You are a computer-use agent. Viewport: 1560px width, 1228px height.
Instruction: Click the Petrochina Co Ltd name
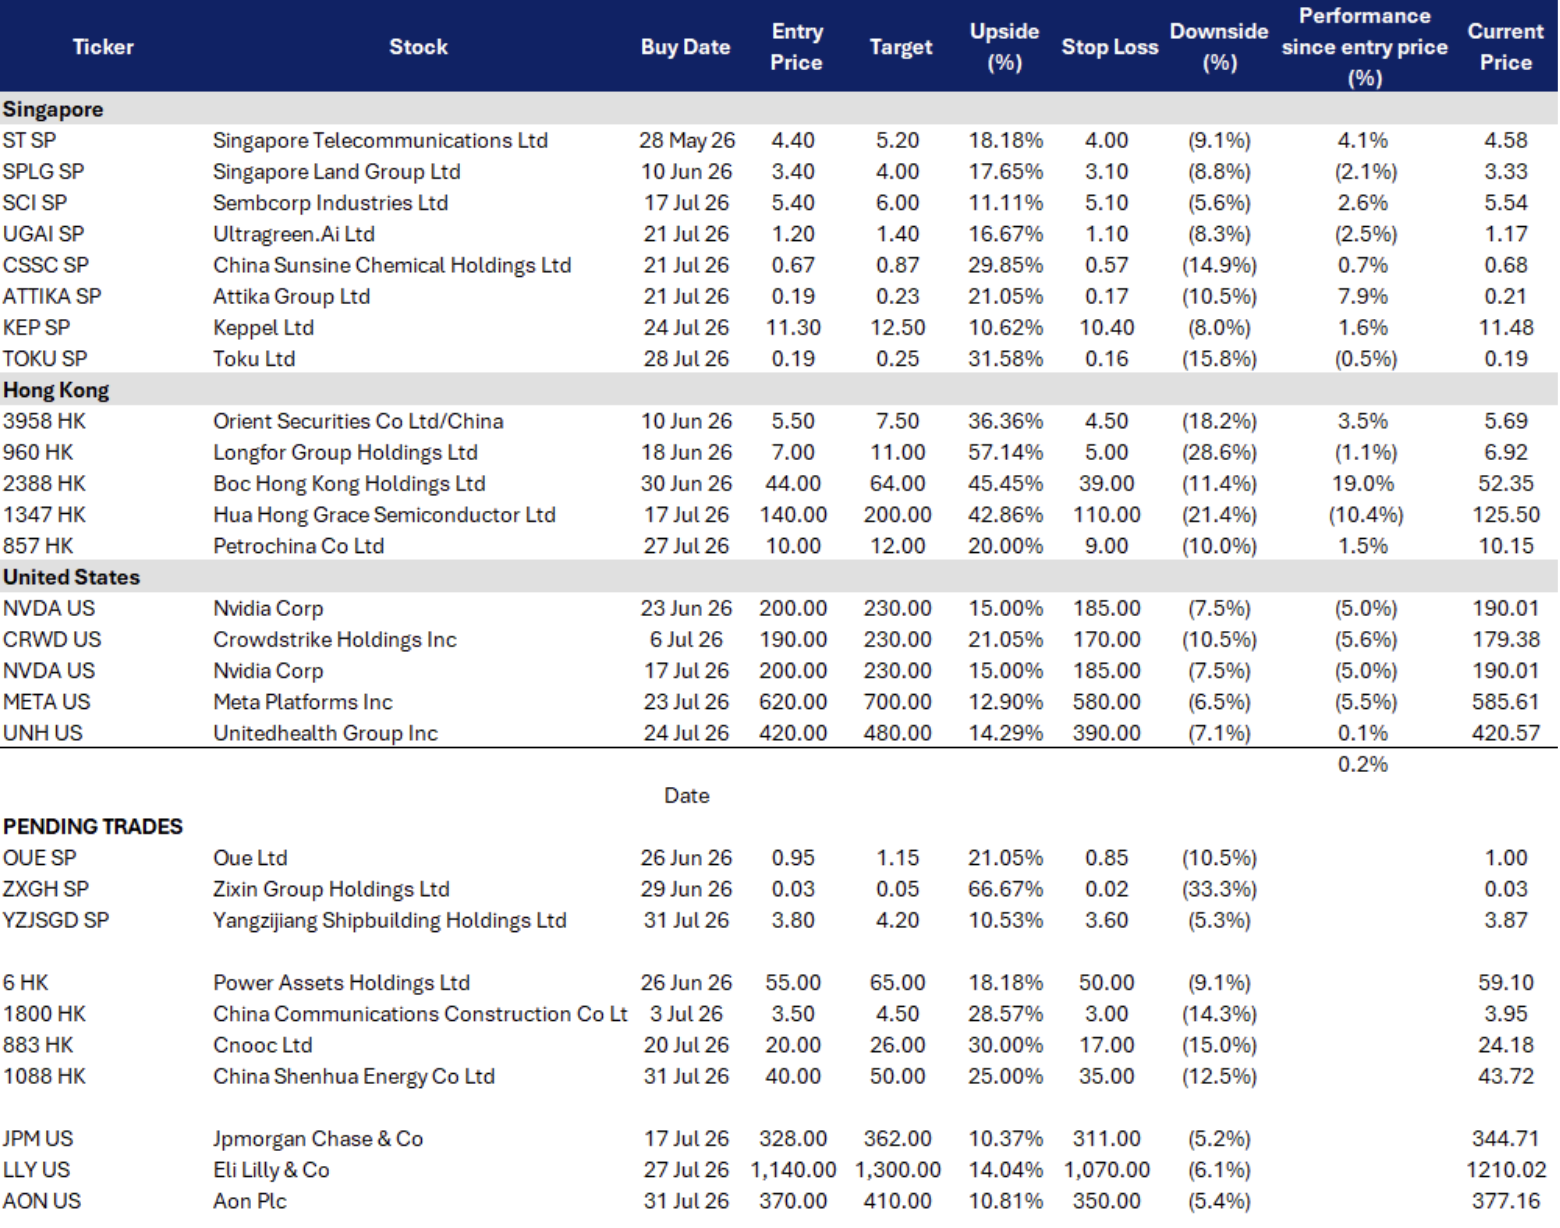click(298, 545)
